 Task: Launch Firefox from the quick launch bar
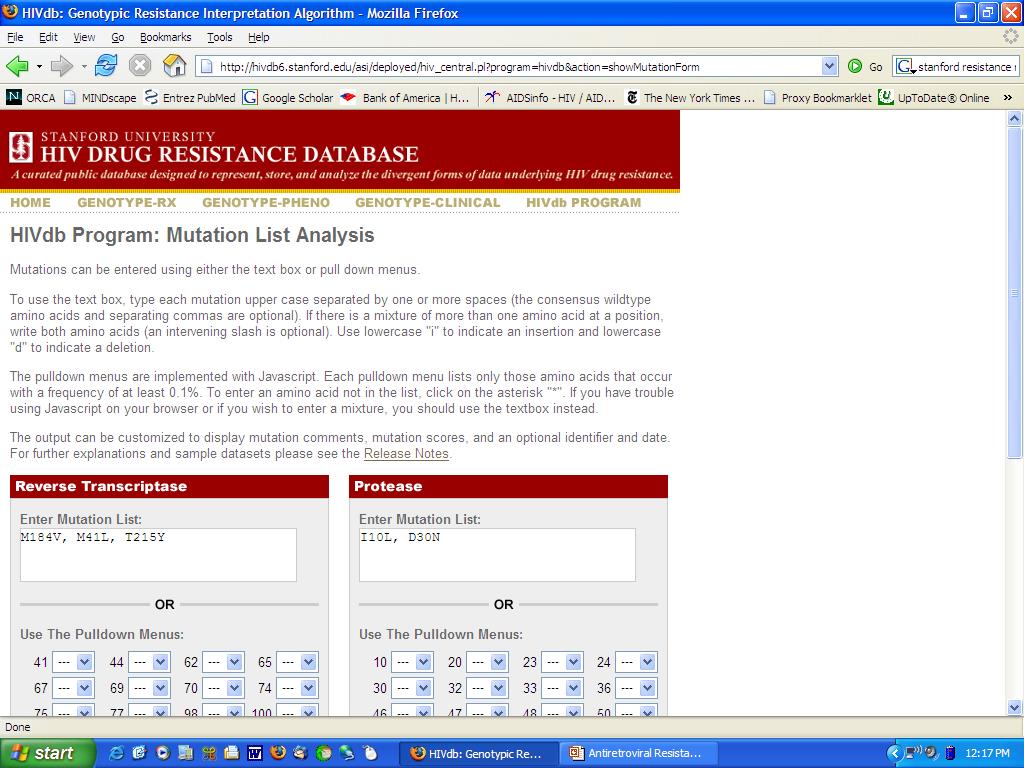click(x=278, y=753)
